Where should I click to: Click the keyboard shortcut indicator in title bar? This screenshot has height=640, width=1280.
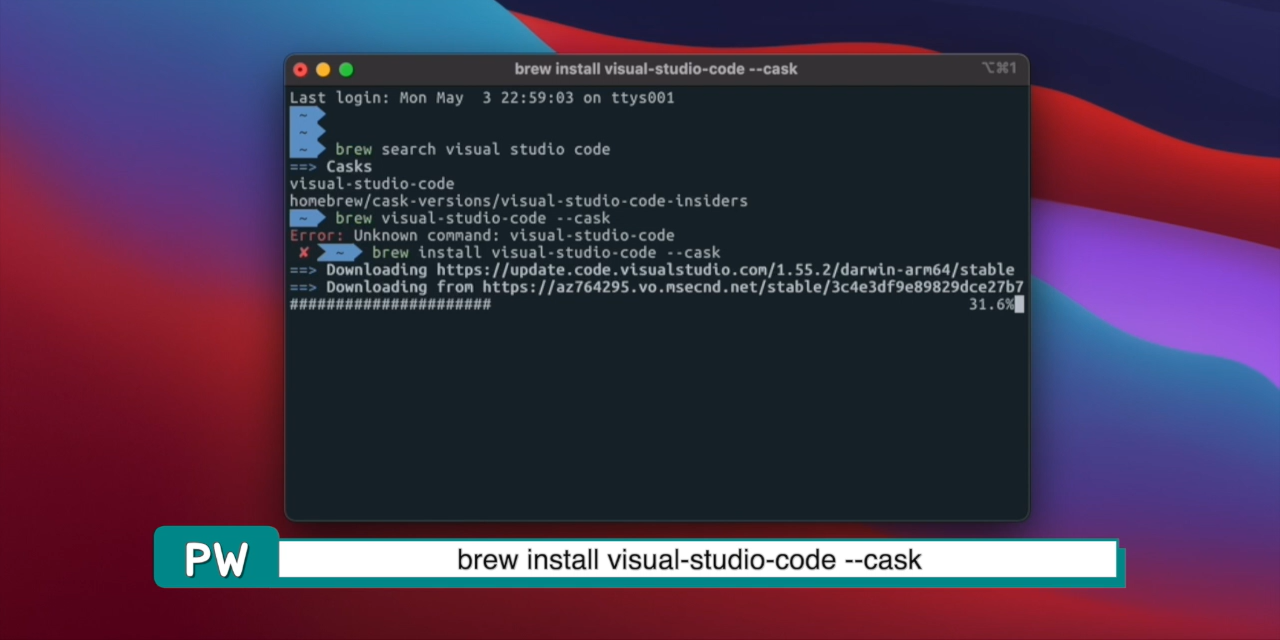coord(999,69)
